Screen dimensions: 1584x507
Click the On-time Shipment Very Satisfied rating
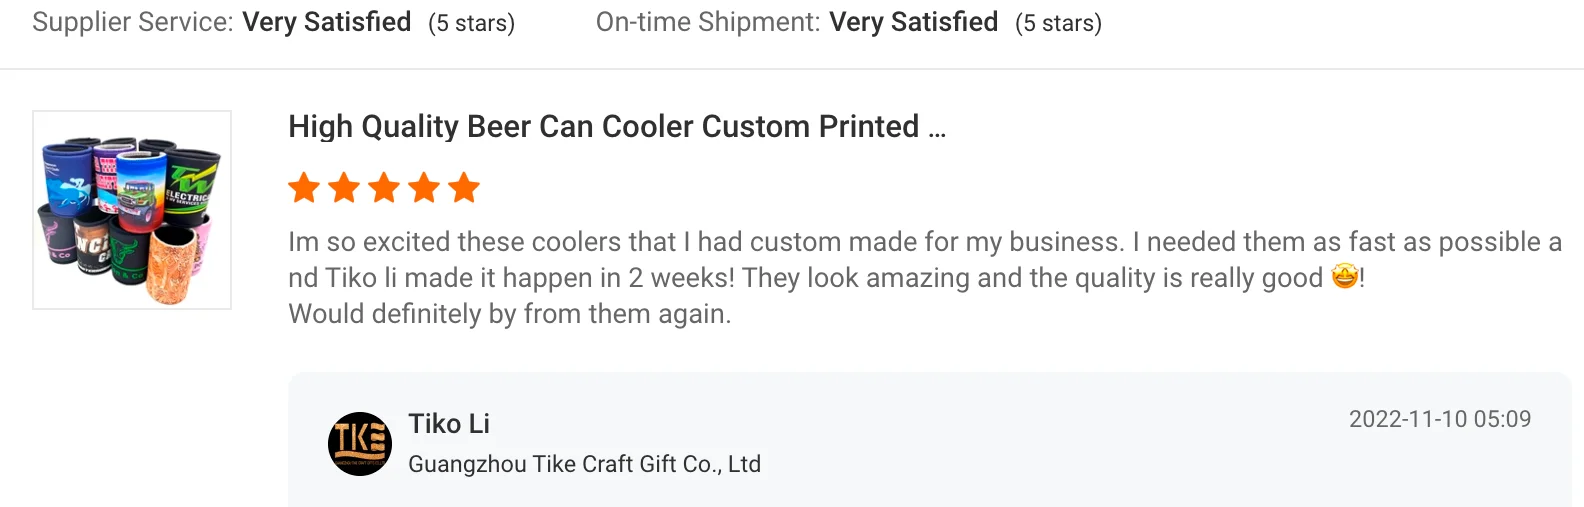coord(913,22)
